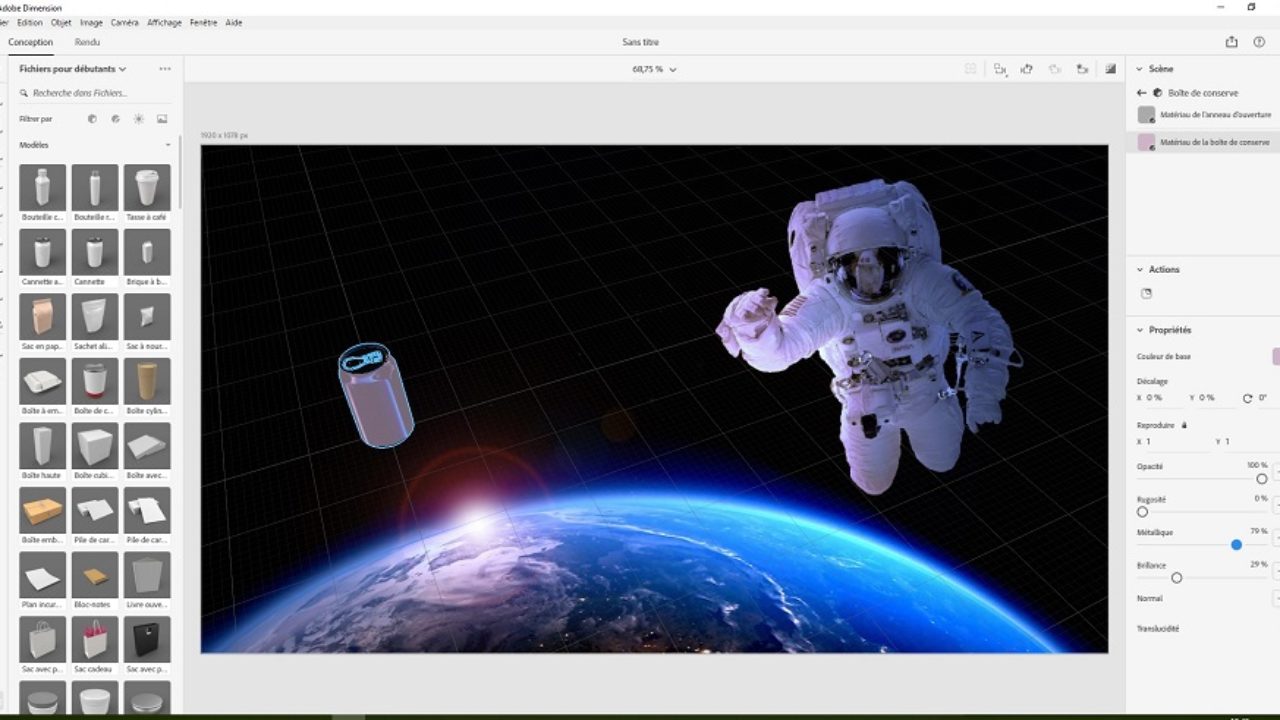The width and height of the screenshot is (1280, 720).
Task: Click the Rugosité slider handle
Action: pos(1142,512)
